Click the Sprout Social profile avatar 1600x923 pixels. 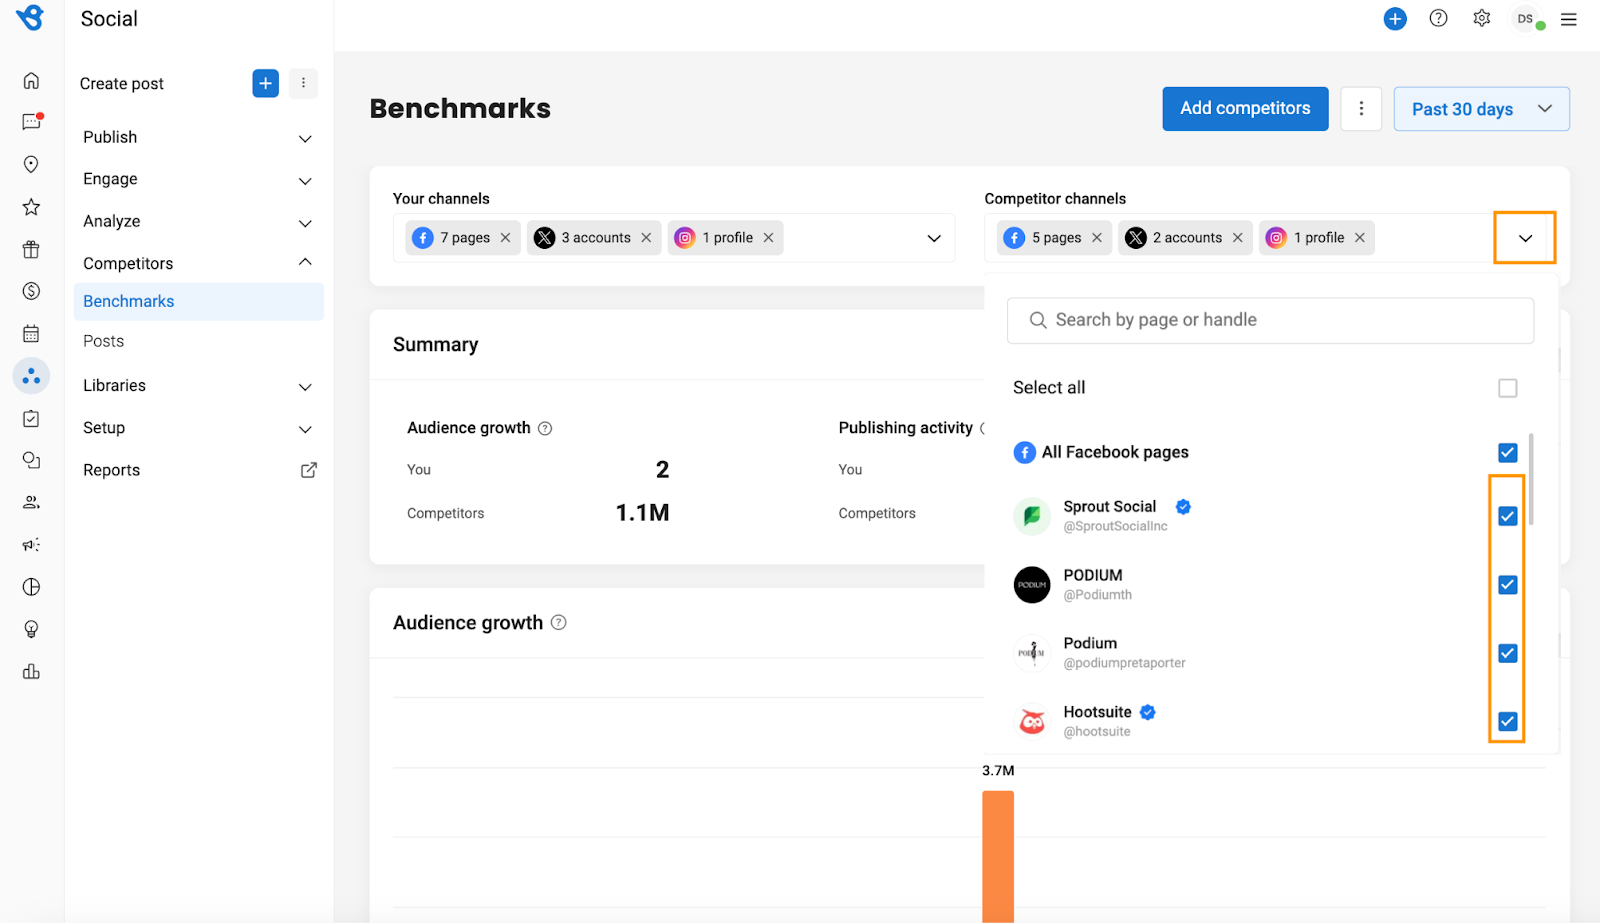1032,516
